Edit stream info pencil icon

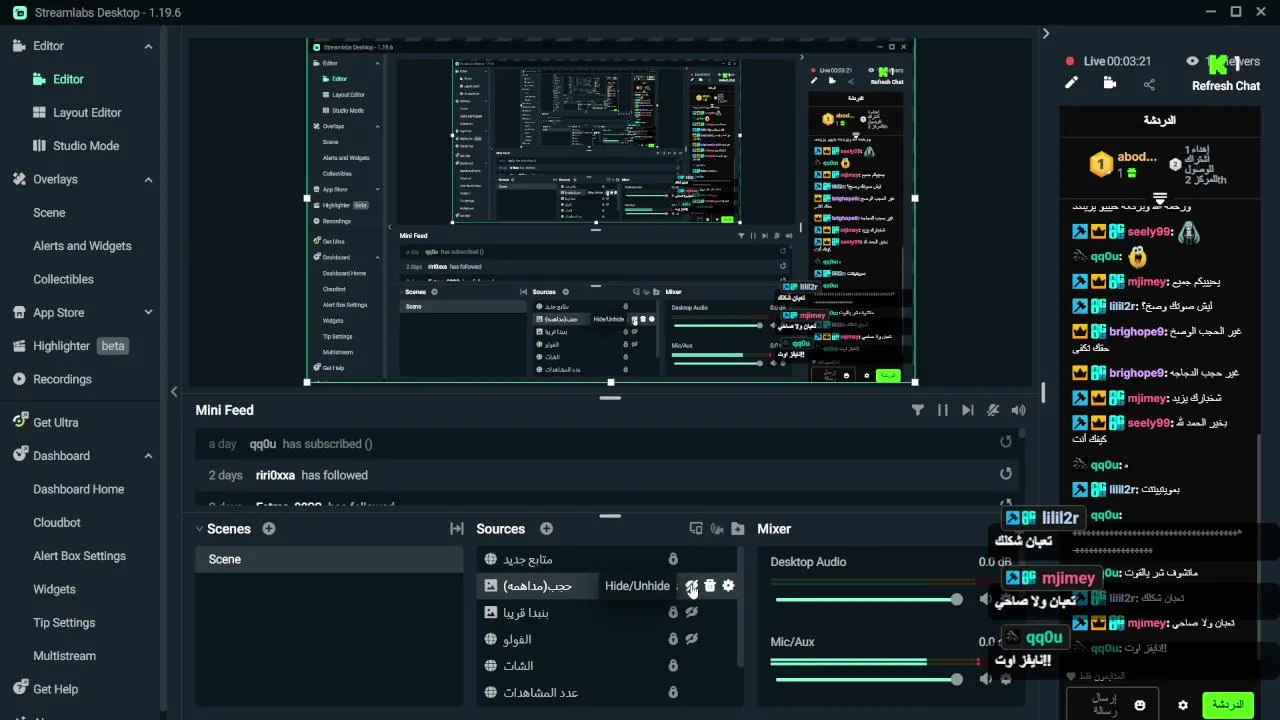tap(1071, 83)
